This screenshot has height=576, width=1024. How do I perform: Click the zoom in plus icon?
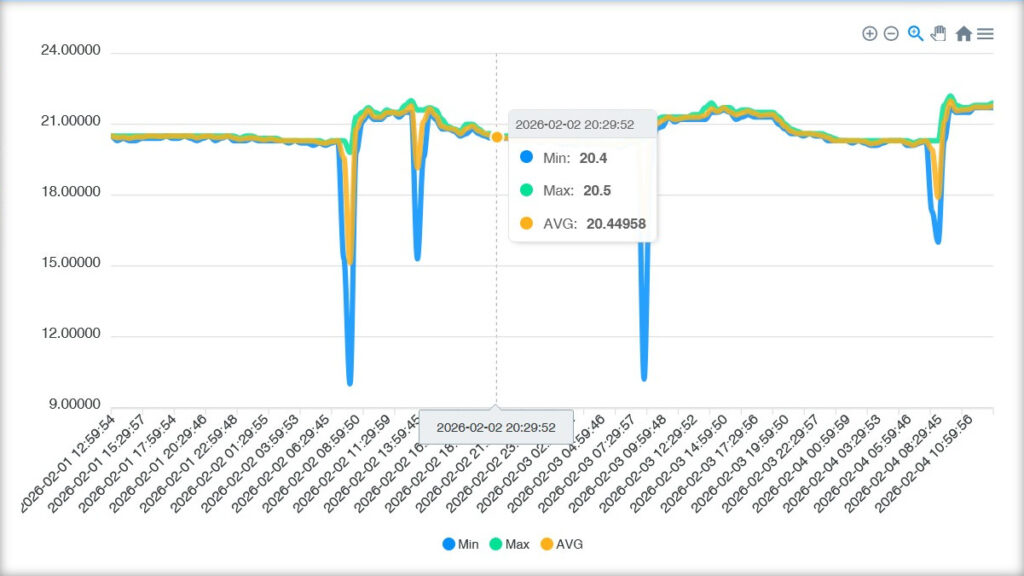[869, 34]
